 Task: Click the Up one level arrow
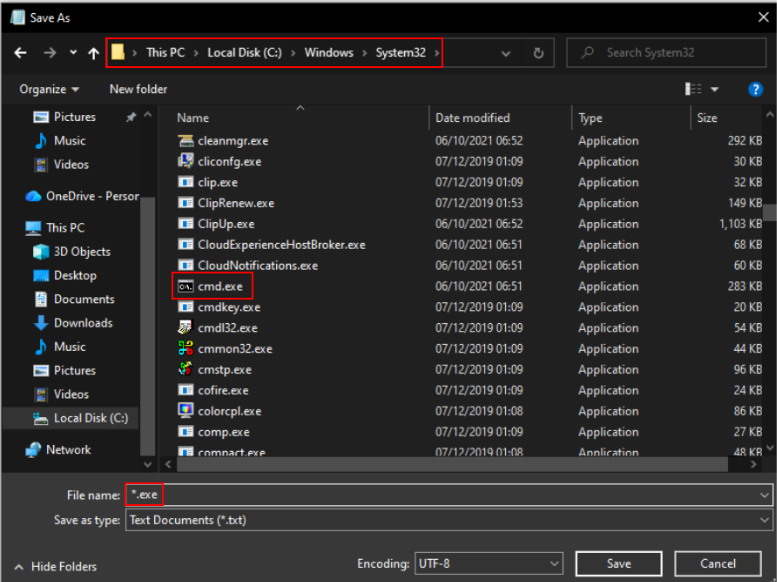click(x=93, y=53)
